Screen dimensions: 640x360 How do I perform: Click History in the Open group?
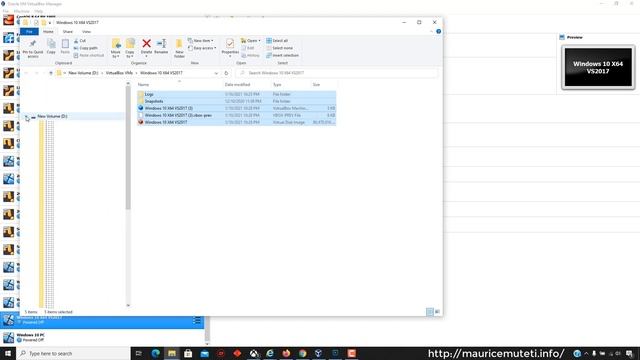[250, 55]
